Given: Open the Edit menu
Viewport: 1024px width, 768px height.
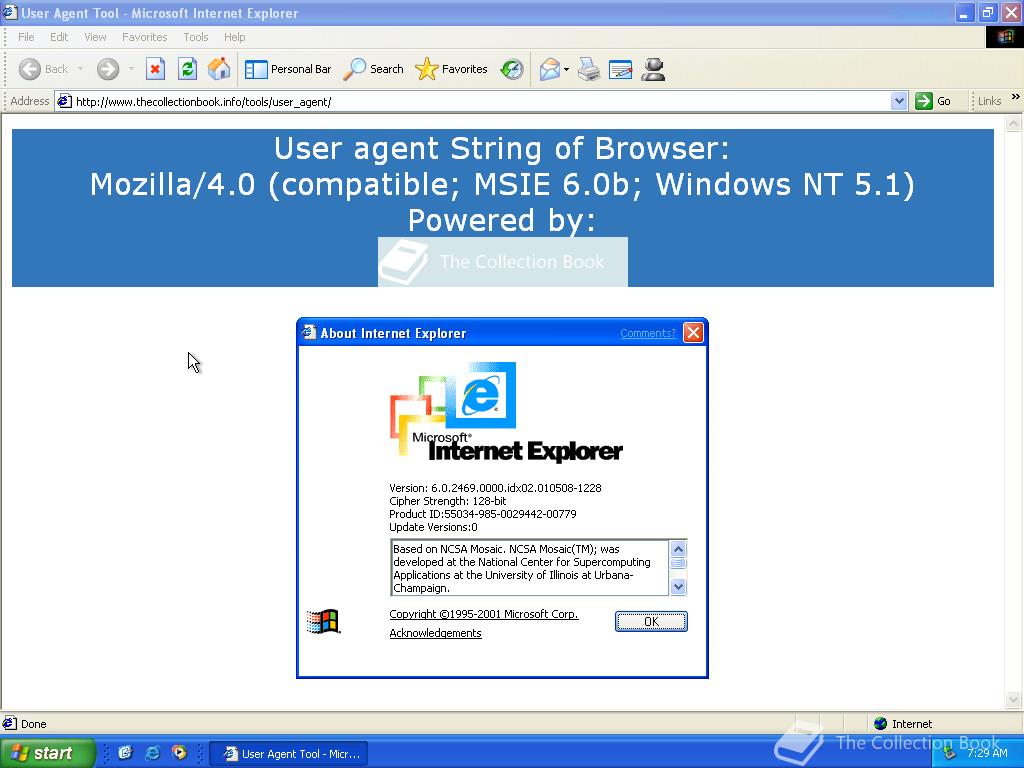Looking at the screenshot, I should (59, 37).
